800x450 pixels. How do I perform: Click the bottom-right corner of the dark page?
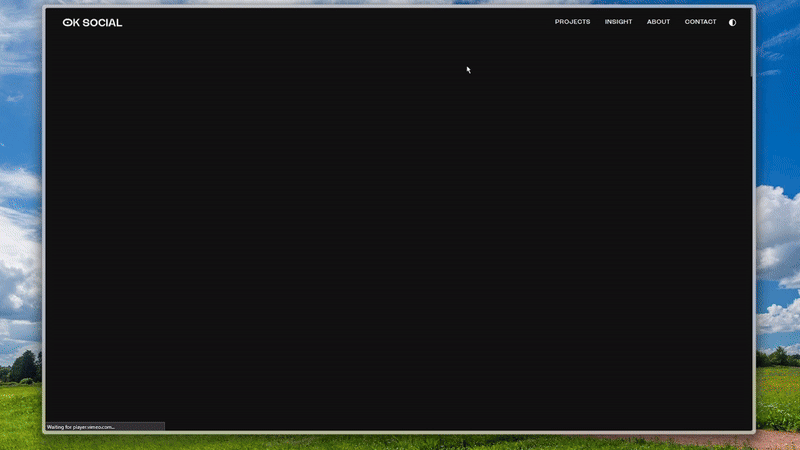pyautogui.click(x=744, y=424)
